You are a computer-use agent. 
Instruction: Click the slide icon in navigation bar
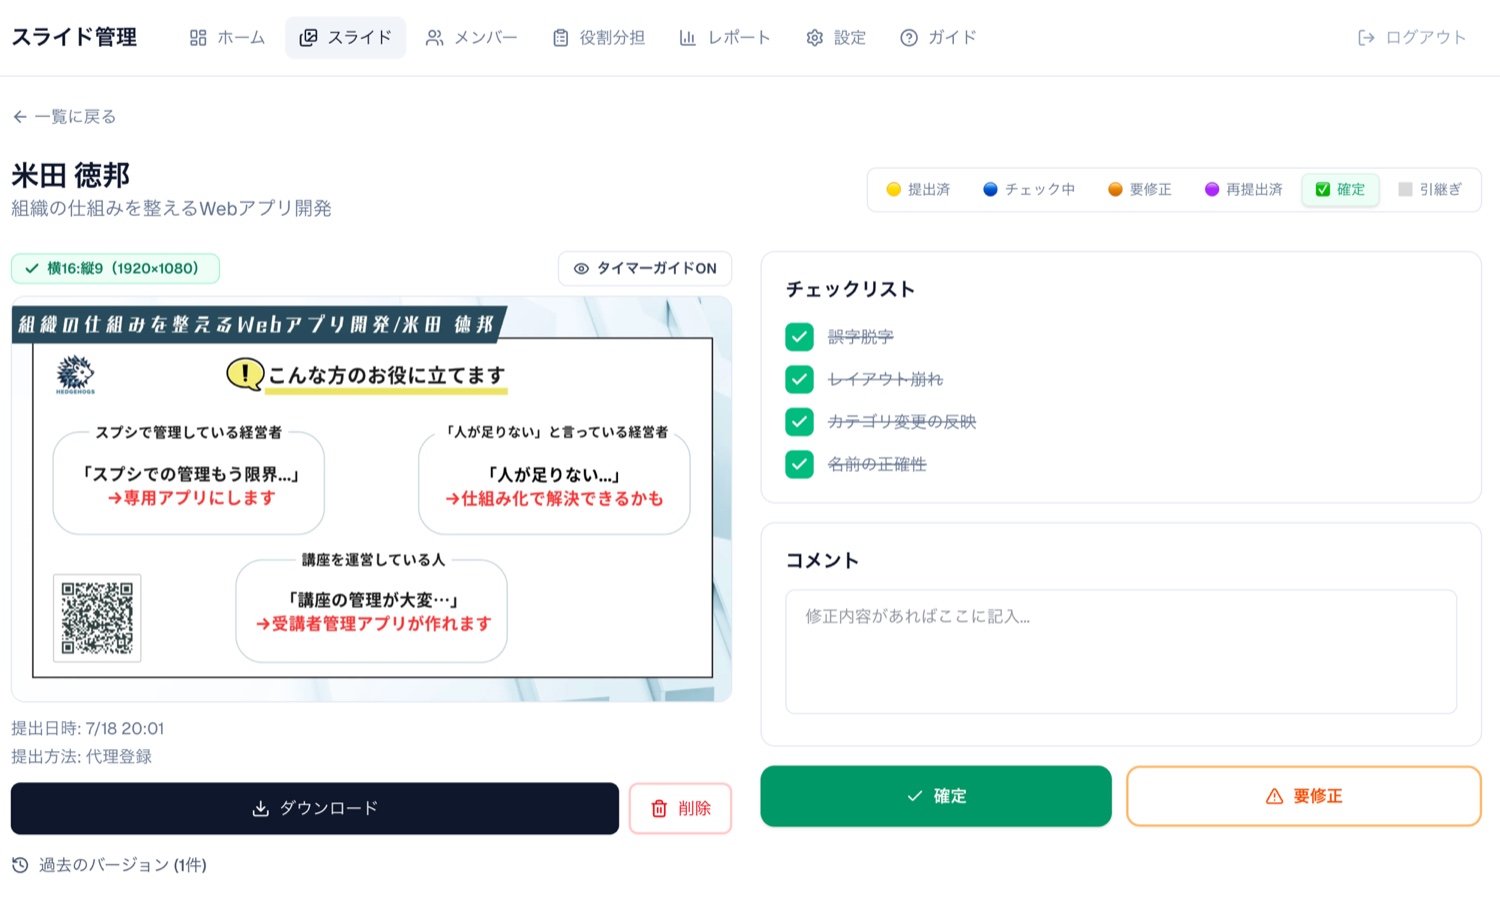[x=308, y=38]
